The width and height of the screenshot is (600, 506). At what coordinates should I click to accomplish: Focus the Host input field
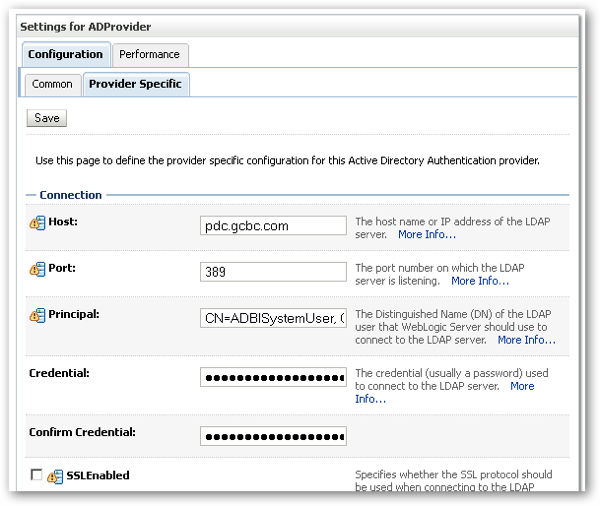point(273,225)
